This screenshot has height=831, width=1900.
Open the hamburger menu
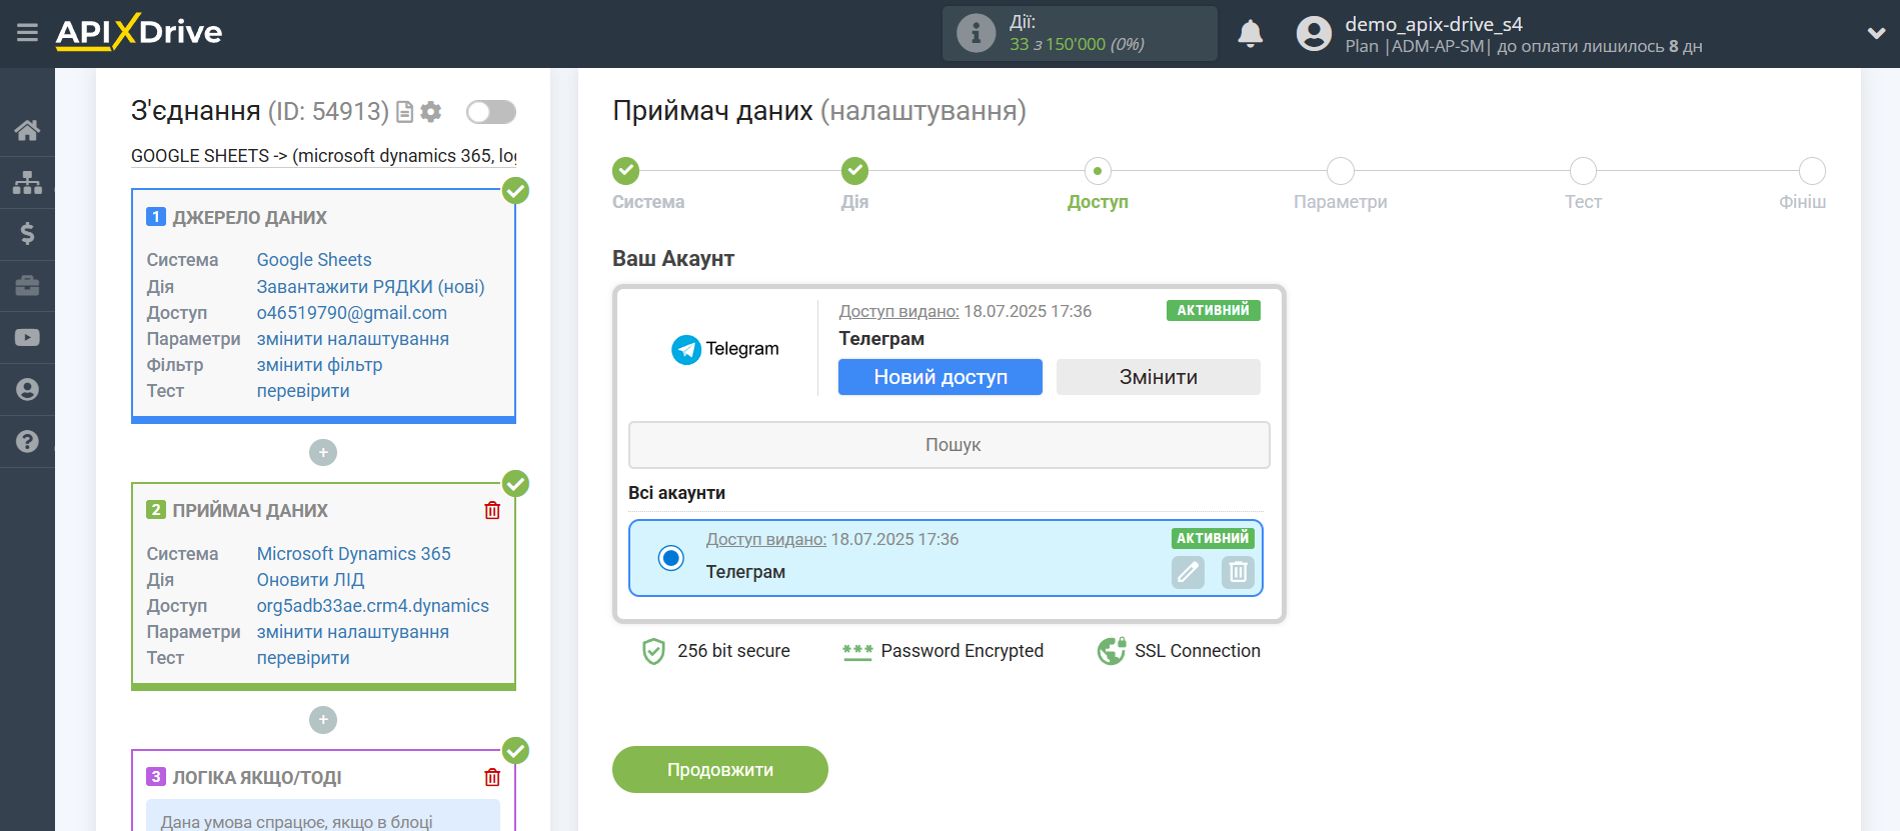[x=27, y=33]
